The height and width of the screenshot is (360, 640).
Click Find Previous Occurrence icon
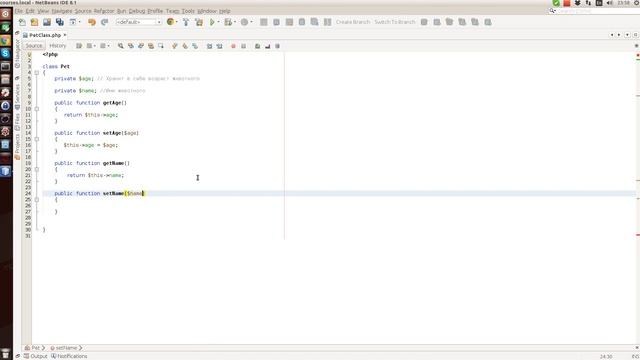[x=131, y=46]
